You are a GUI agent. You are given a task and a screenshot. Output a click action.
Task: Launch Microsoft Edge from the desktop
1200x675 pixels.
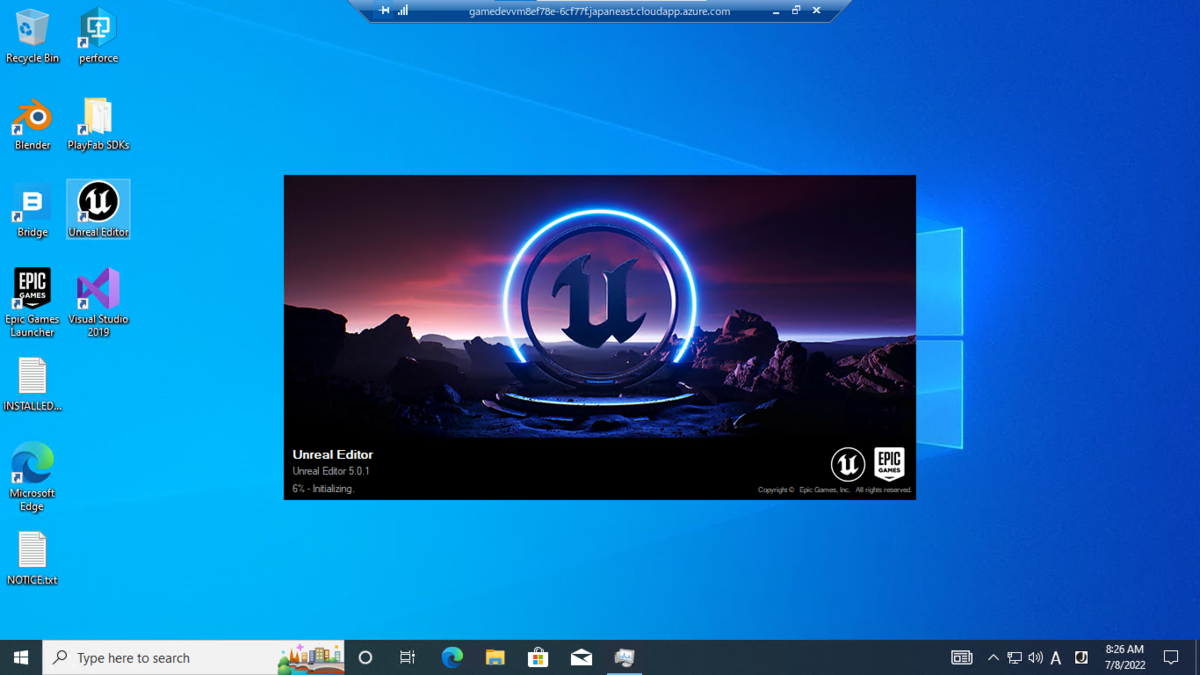[x=31, y=470]
